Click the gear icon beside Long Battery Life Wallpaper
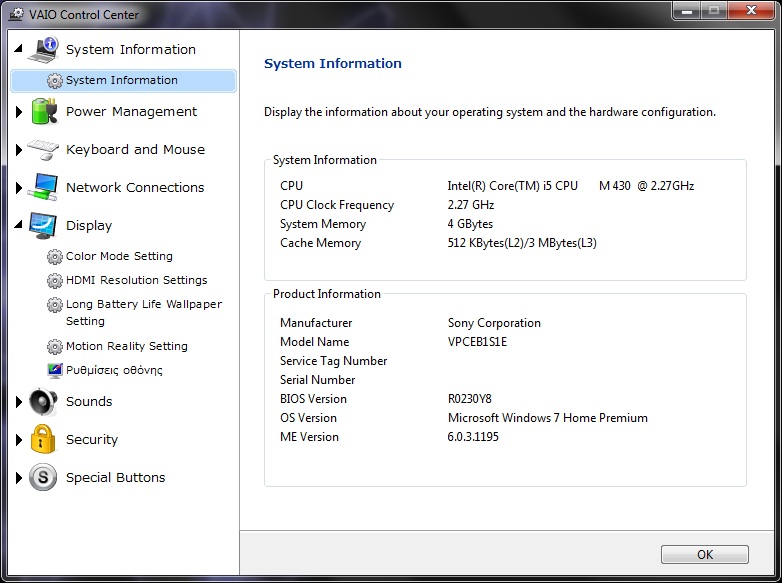The width and height of the screenshot is (782, 583). [54, 304]
